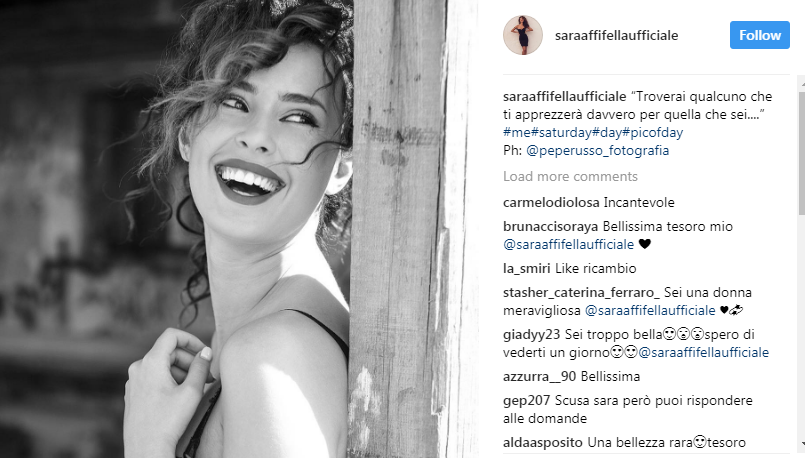Viewport: 805px width, 458px height.
Task: Open the #me hashtag
Action: coord(516,132)
